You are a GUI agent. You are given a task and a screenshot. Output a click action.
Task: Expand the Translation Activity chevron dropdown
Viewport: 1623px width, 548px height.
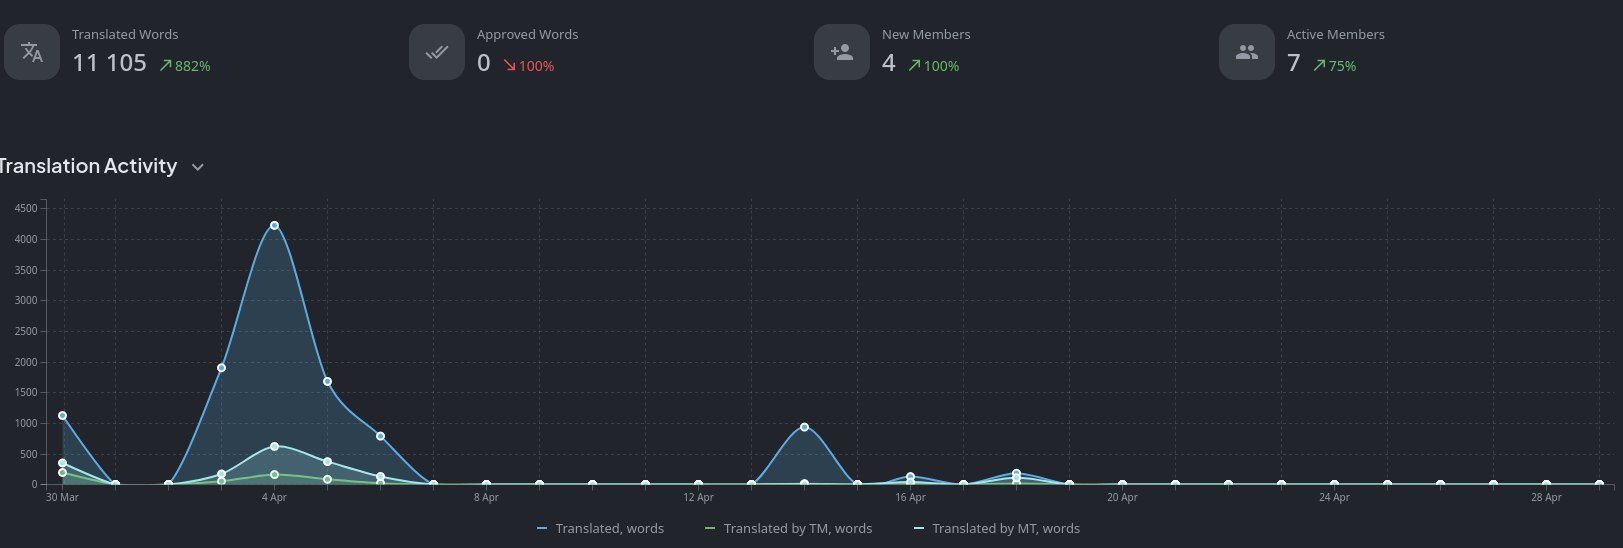[198, 167]
